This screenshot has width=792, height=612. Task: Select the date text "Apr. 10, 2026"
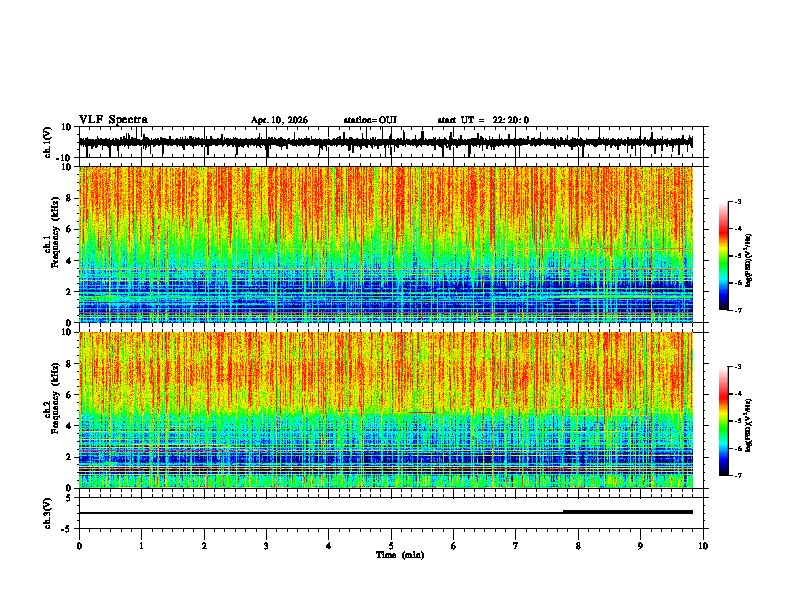(279, 120)
